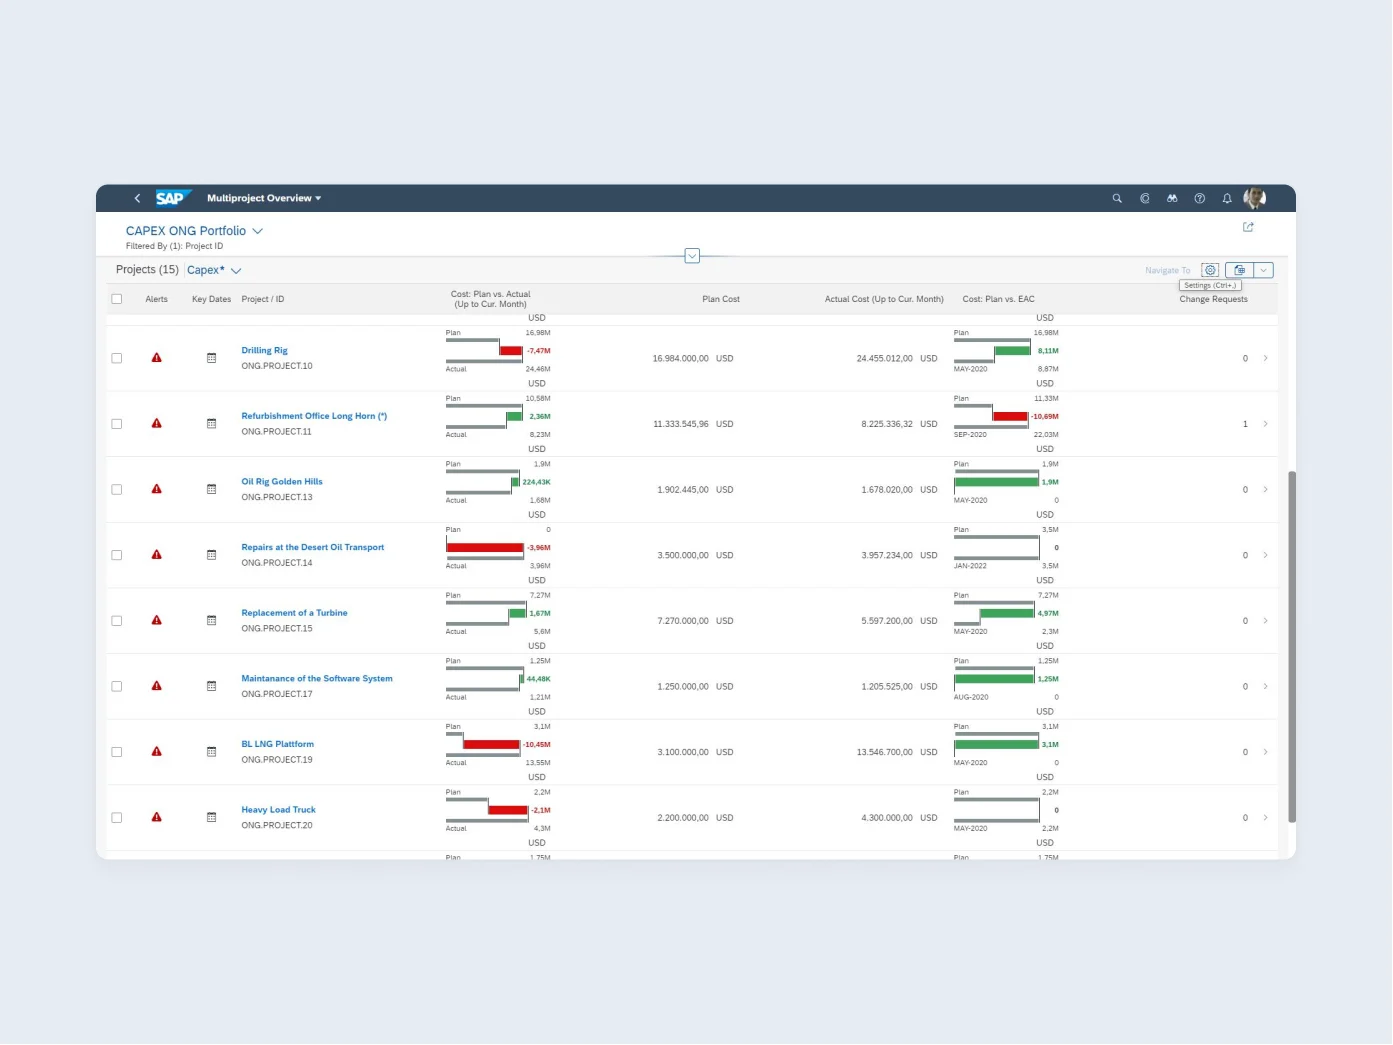The width and height of the screenshot is (1393, 1045).
Task: Open the notifications bell
Action: [x=1227, y=198]
